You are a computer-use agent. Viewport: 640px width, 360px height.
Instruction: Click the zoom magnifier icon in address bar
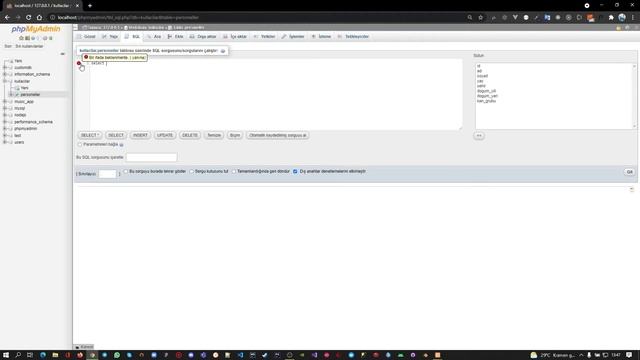[470, 18]
